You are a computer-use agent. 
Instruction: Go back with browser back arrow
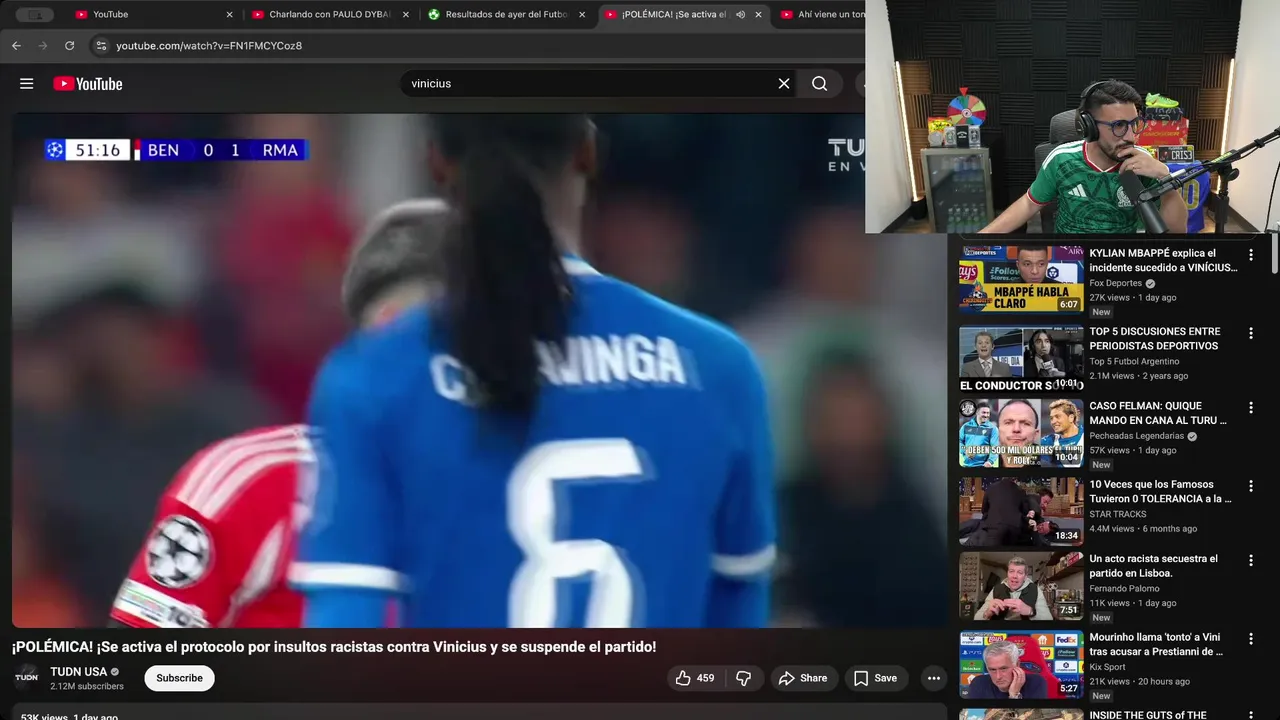16,46
